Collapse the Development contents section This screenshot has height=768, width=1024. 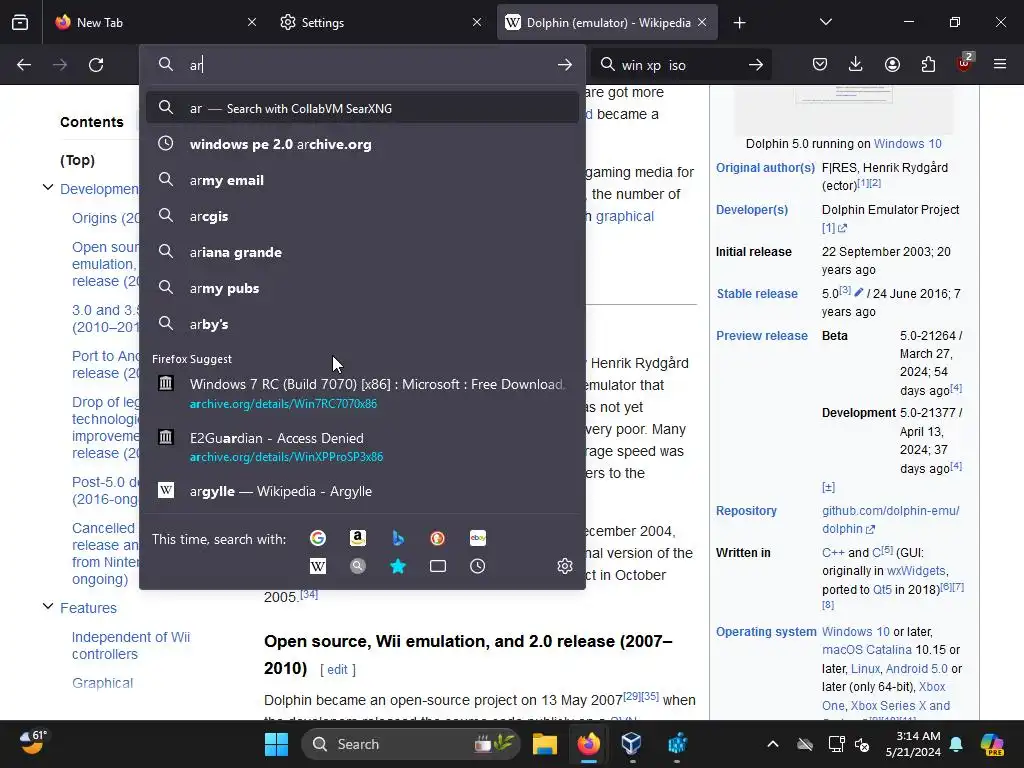[48, 188]
